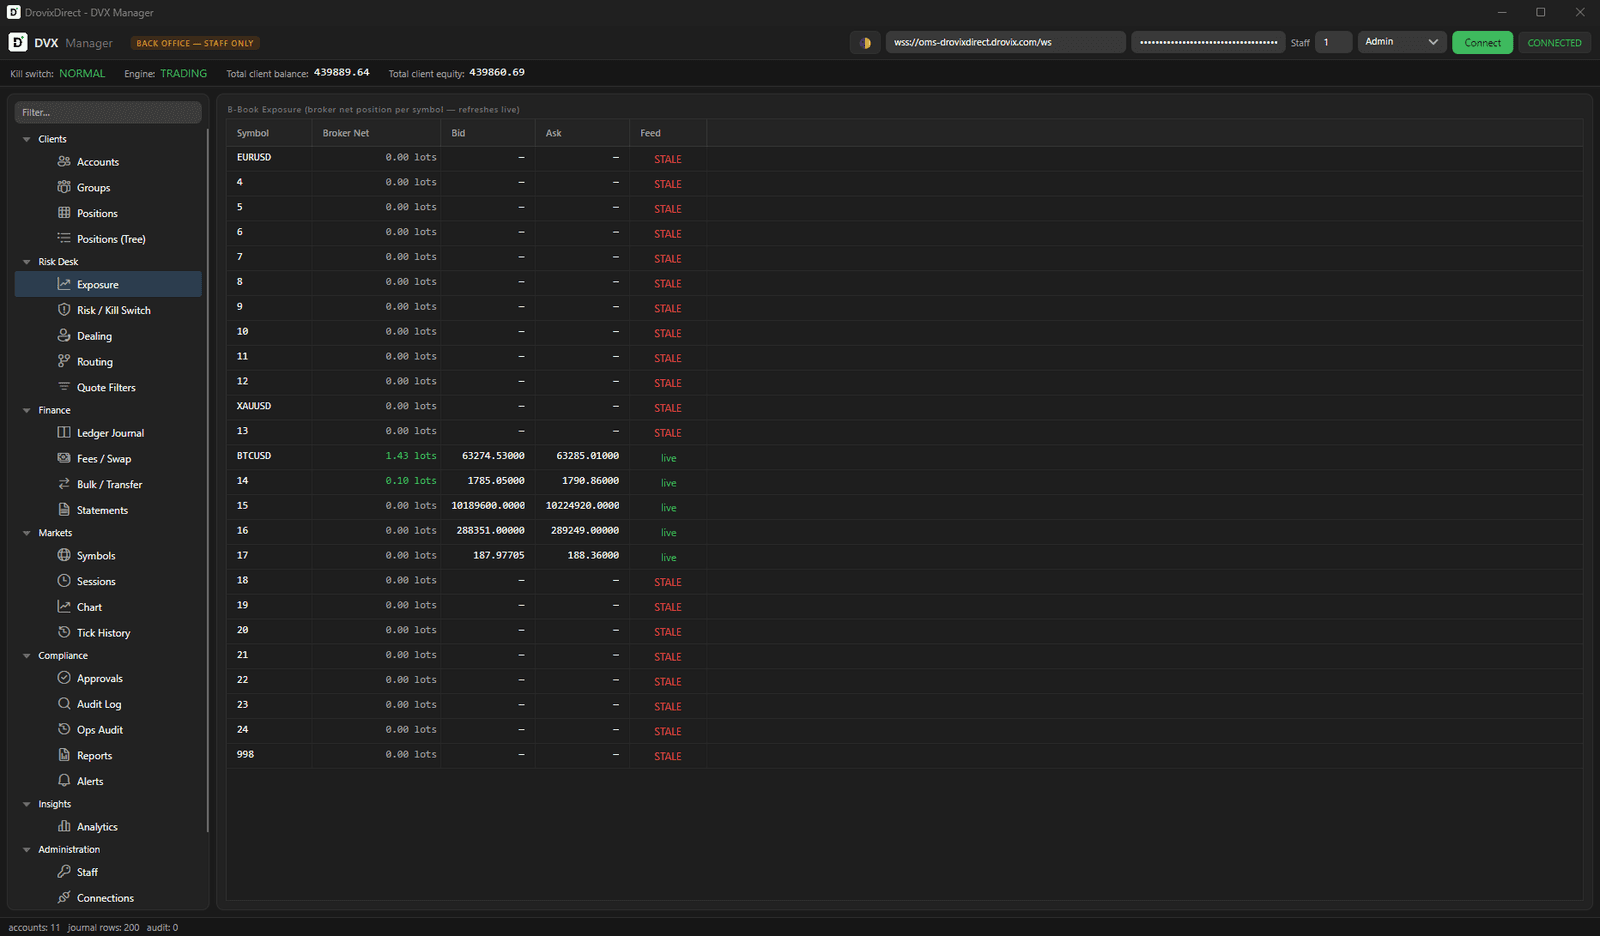Sort by the Symbol column header
Image resolution: width=1600 pixels, height=936 pixels.
pos(269,133)
